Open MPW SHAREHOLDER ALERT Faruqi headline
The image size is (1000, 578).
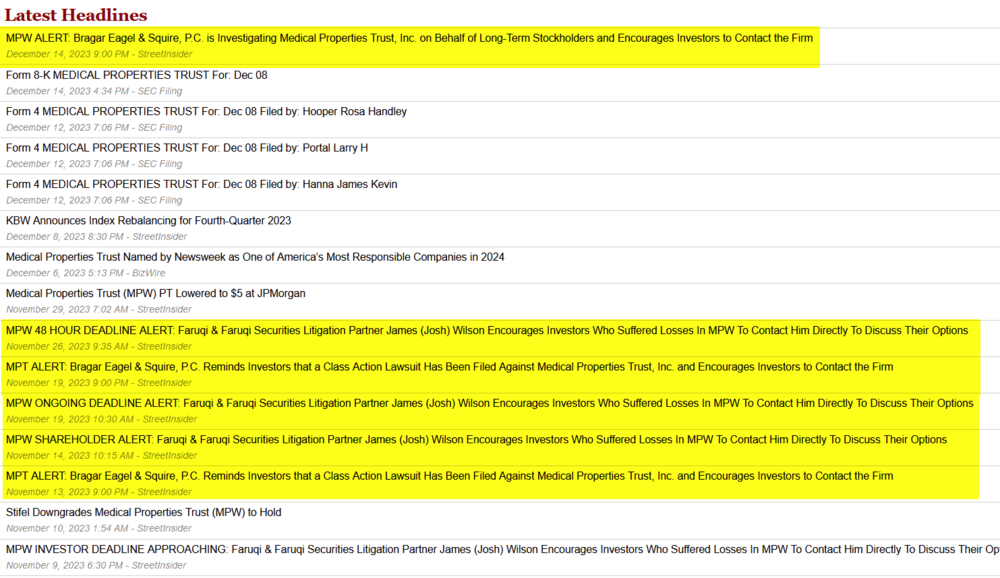[x=476, y=440]
